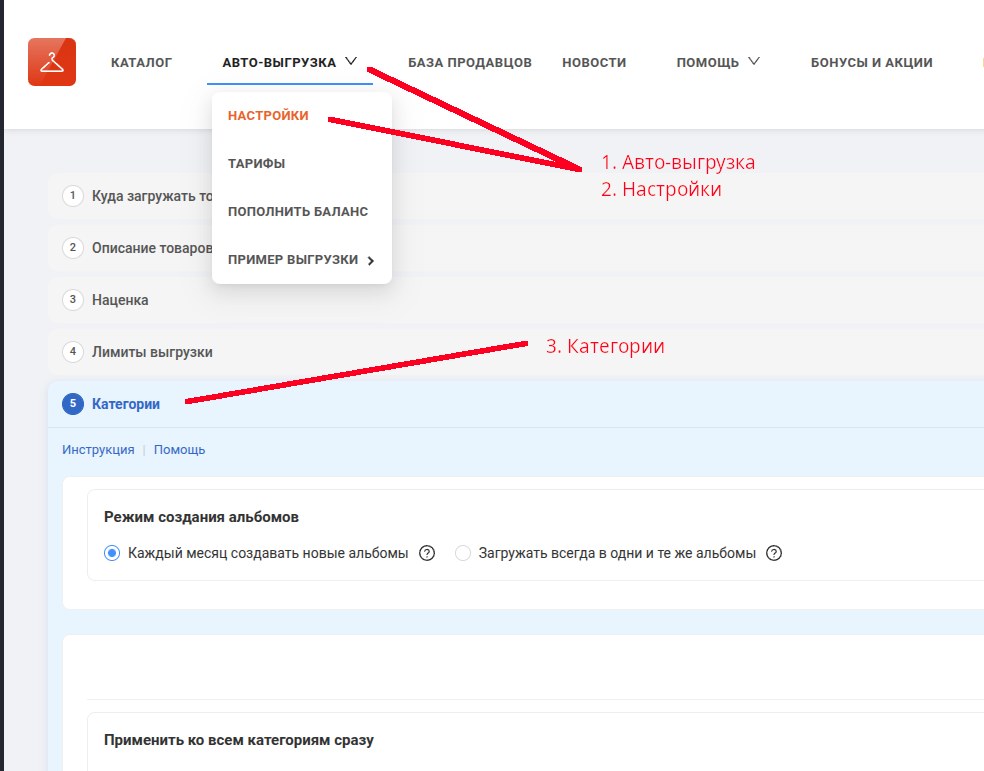Open 'Бонусы и акции' navigation item
The image size is (984, 771).
(872, 62)
